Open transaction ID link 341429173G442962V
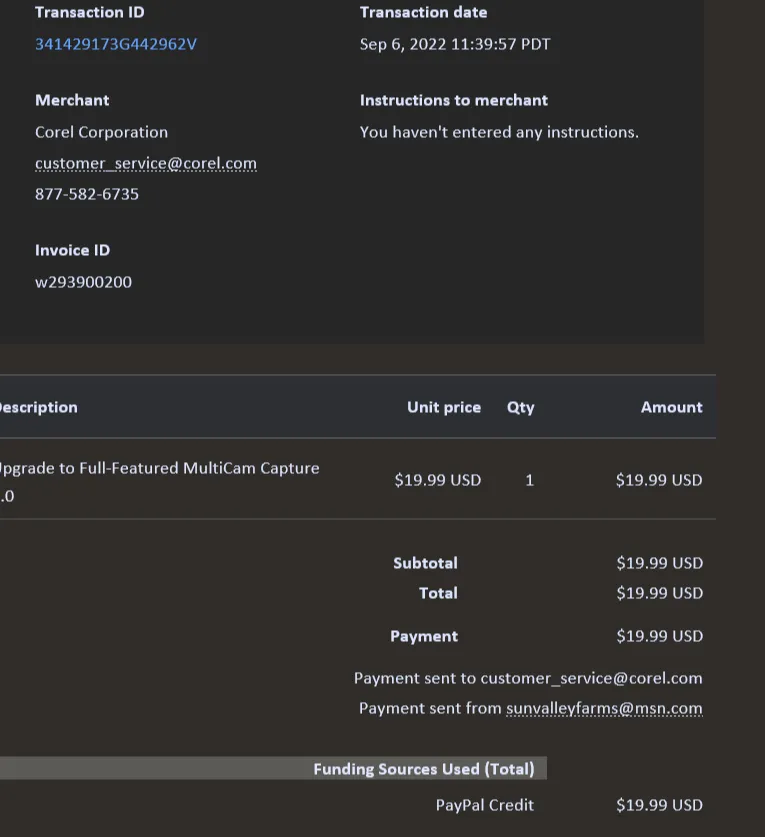 point(116,44)
